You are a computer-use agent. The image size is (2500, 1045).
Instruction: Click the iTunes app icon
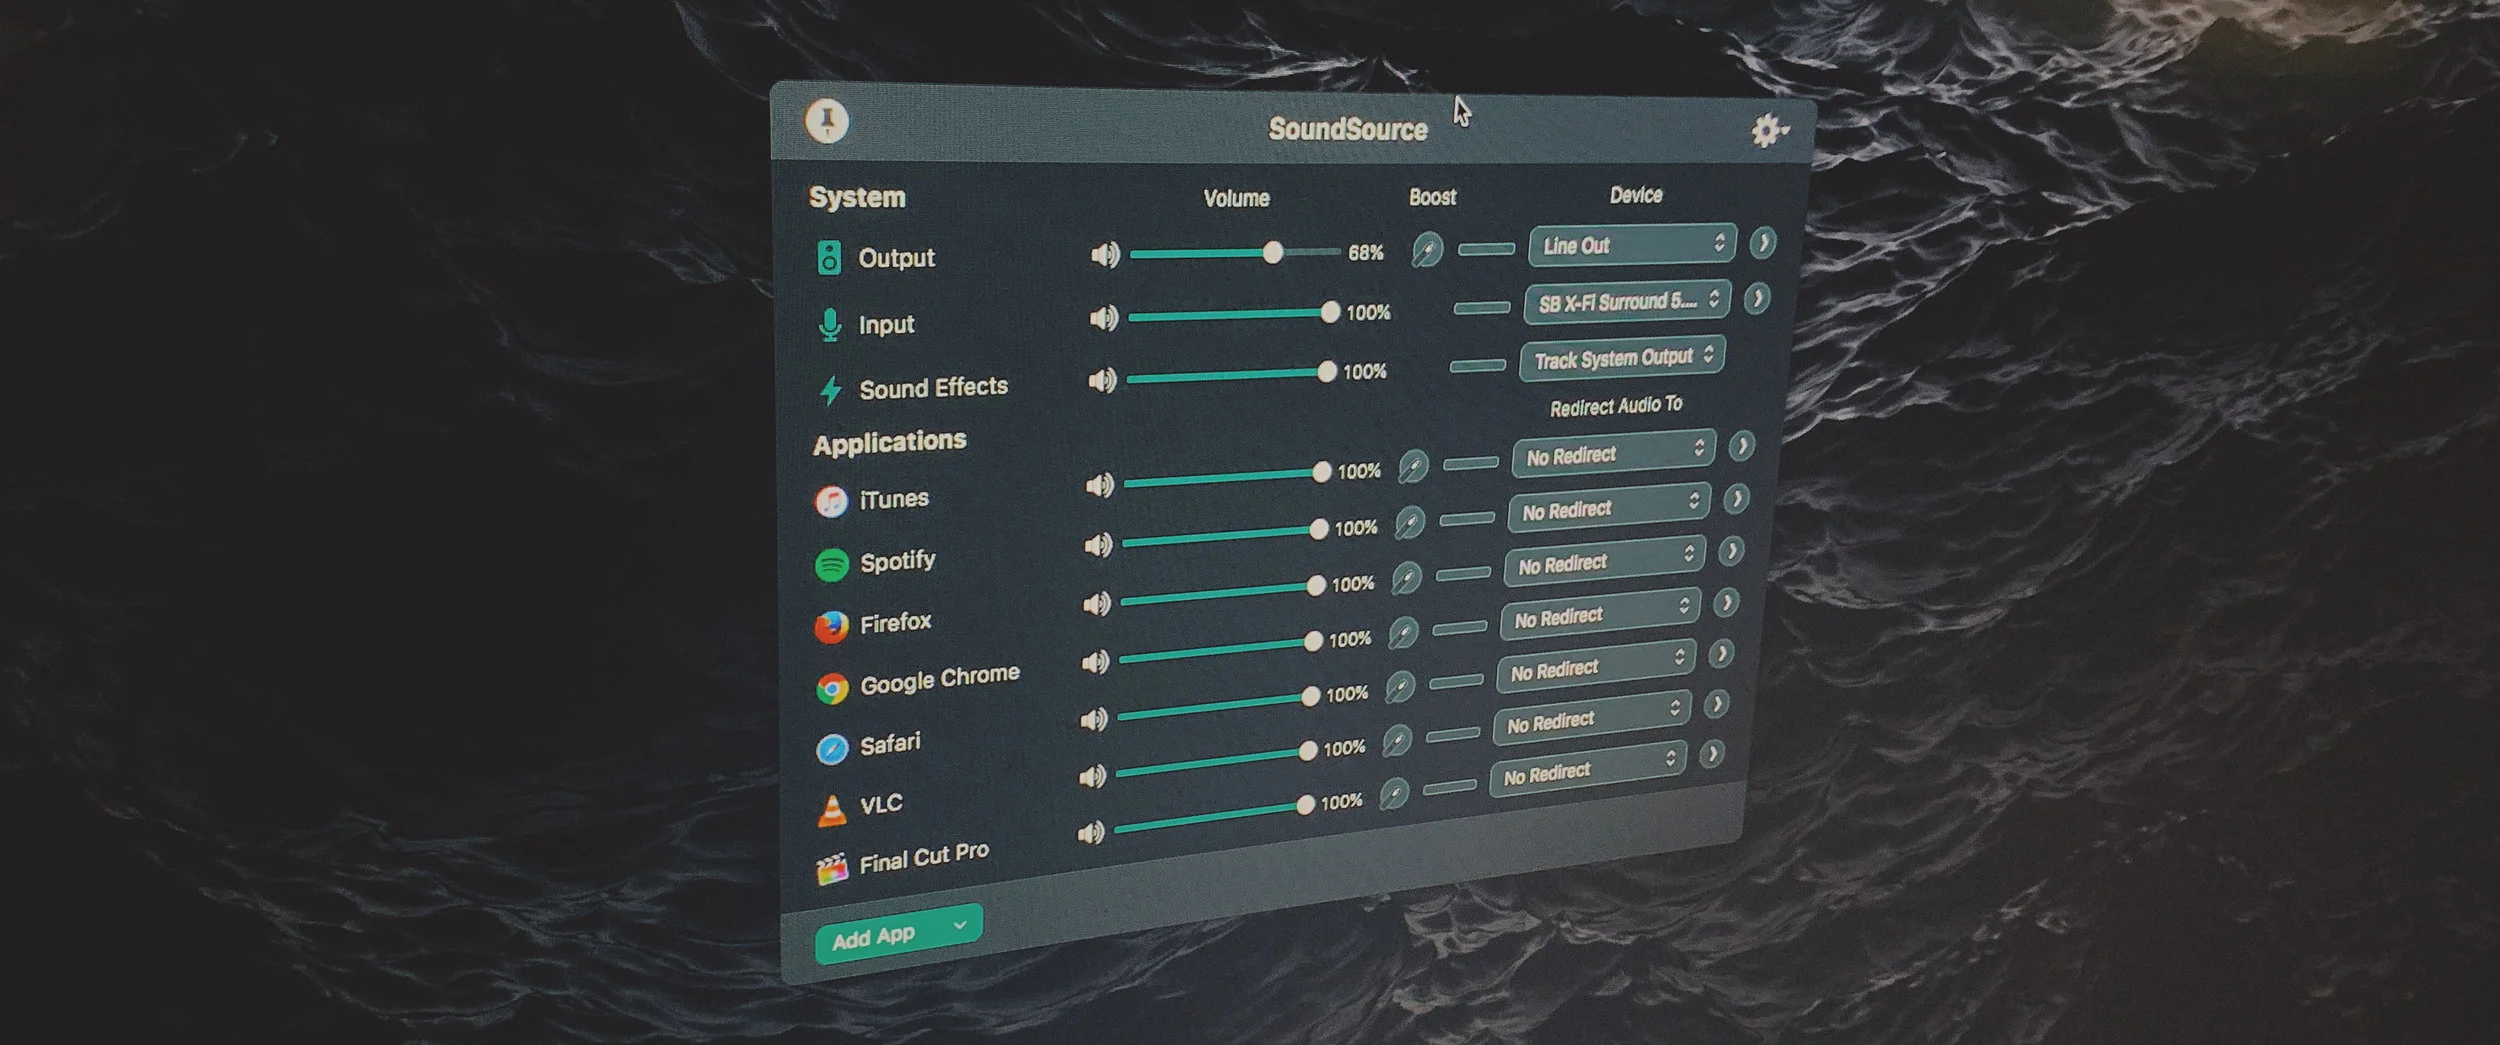831,501
